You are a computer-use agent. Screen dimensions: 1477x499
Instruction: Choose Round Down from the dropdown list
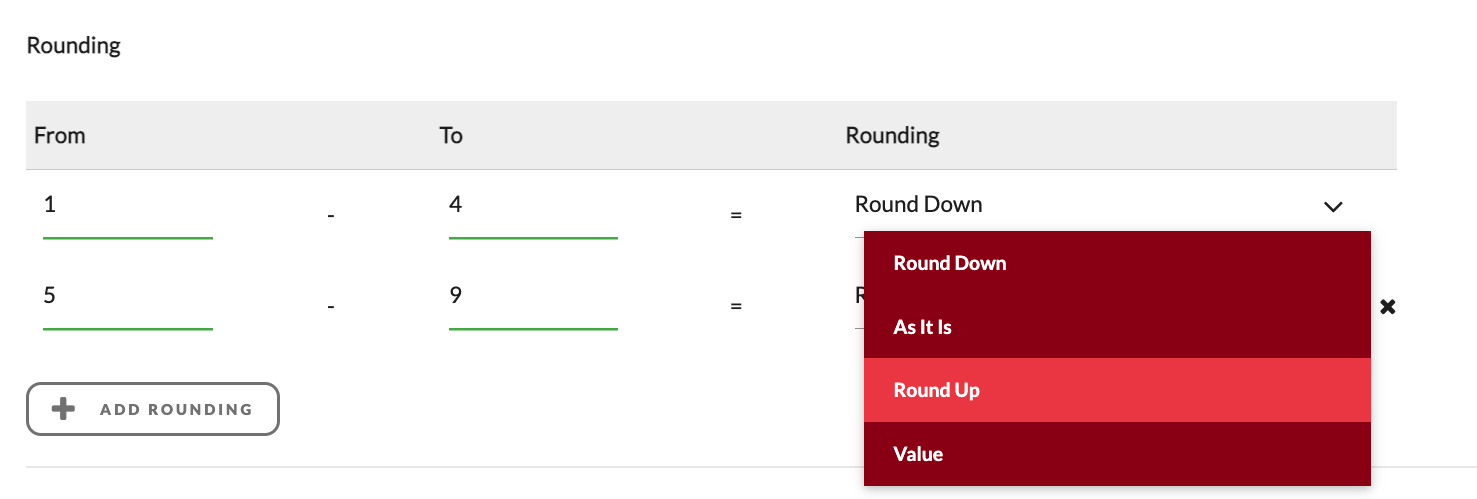point(1117,263)
